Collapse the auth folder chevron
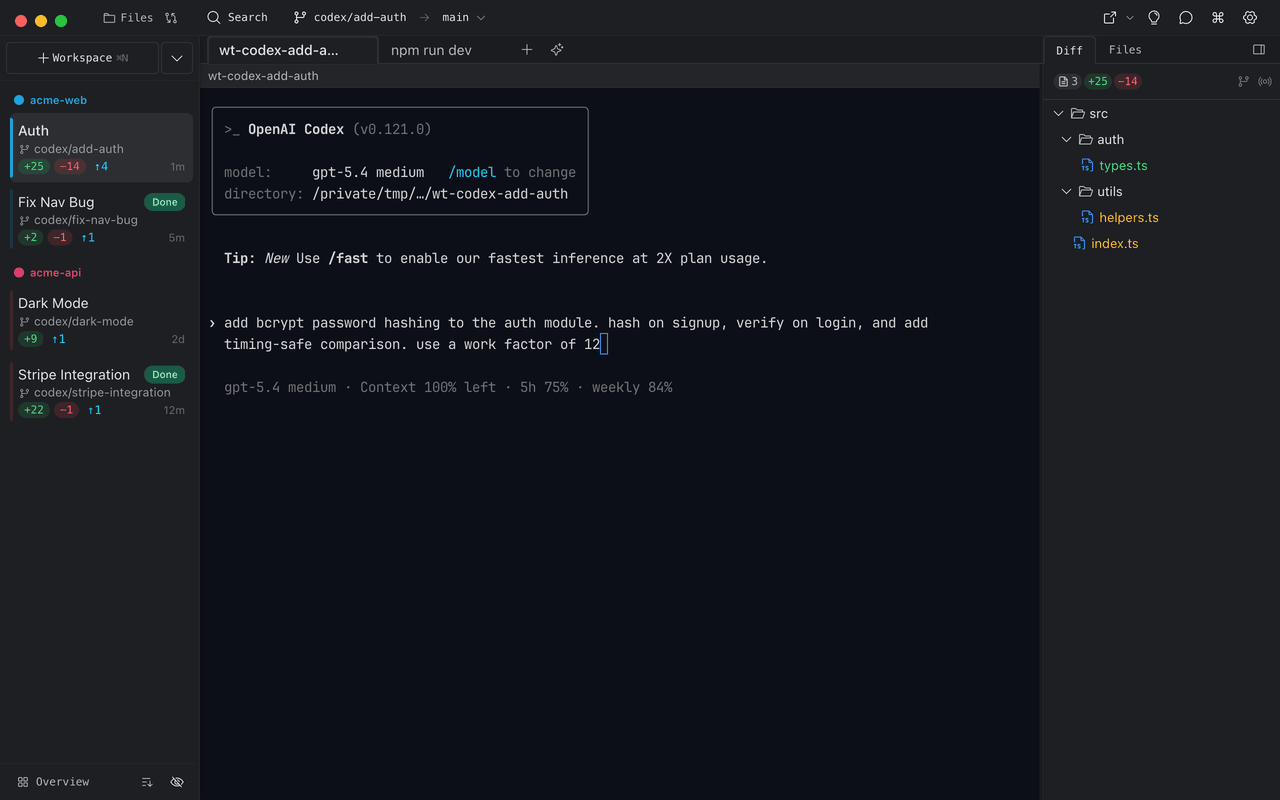 pyautogui.click(x=1067, y=140)
